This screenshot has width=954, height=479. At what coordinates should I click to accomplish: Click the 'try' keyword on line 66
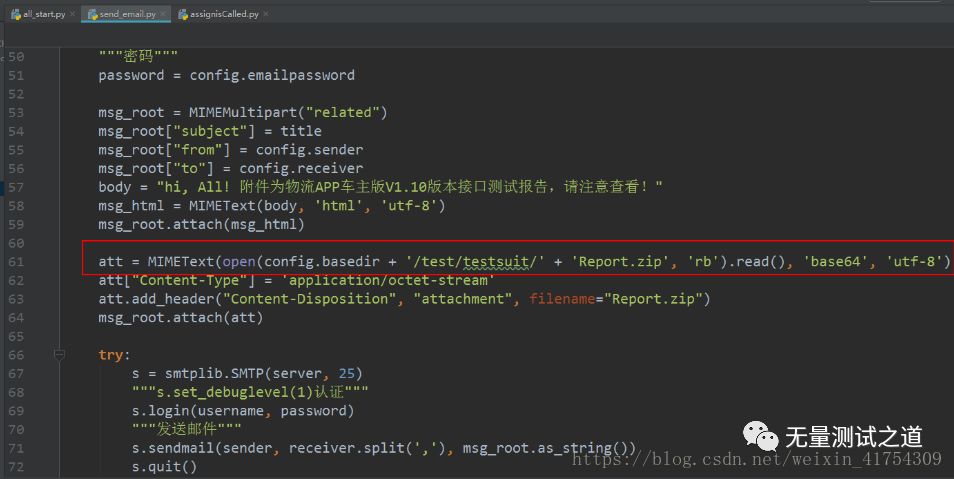click(x=111, y=355)
